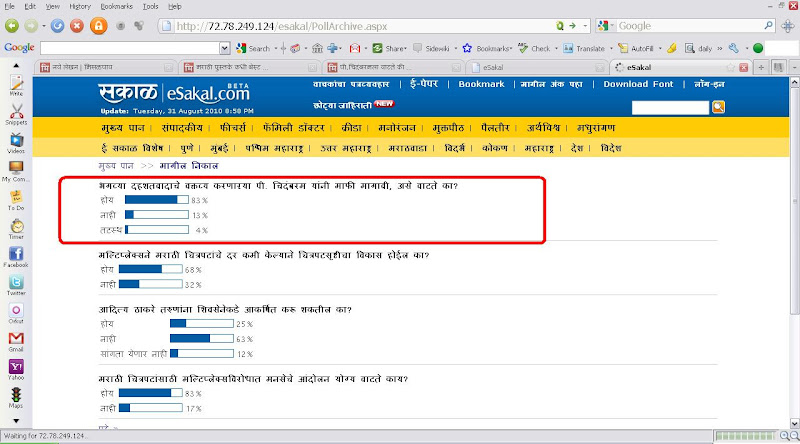Open the Timer sidebar icon
This screenshot has height=444, width=800.
click(x=16, y=229)
